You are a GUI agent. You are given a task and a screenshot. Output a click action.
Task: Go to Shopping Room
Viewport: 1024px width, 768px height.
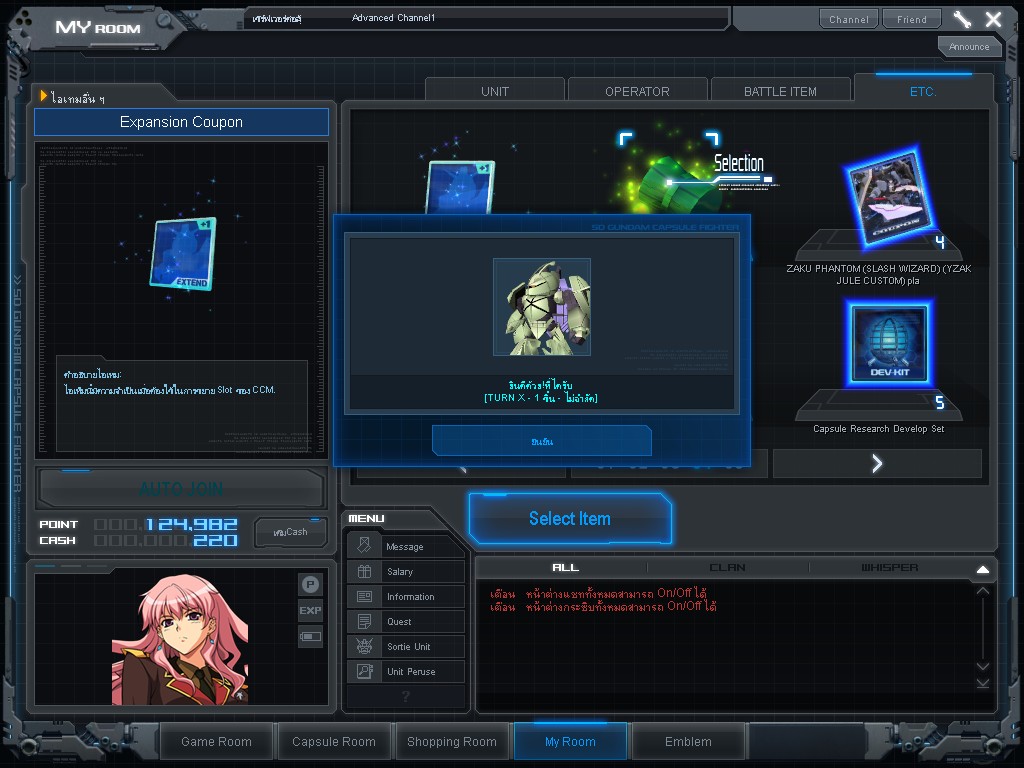tap(452, 742)
